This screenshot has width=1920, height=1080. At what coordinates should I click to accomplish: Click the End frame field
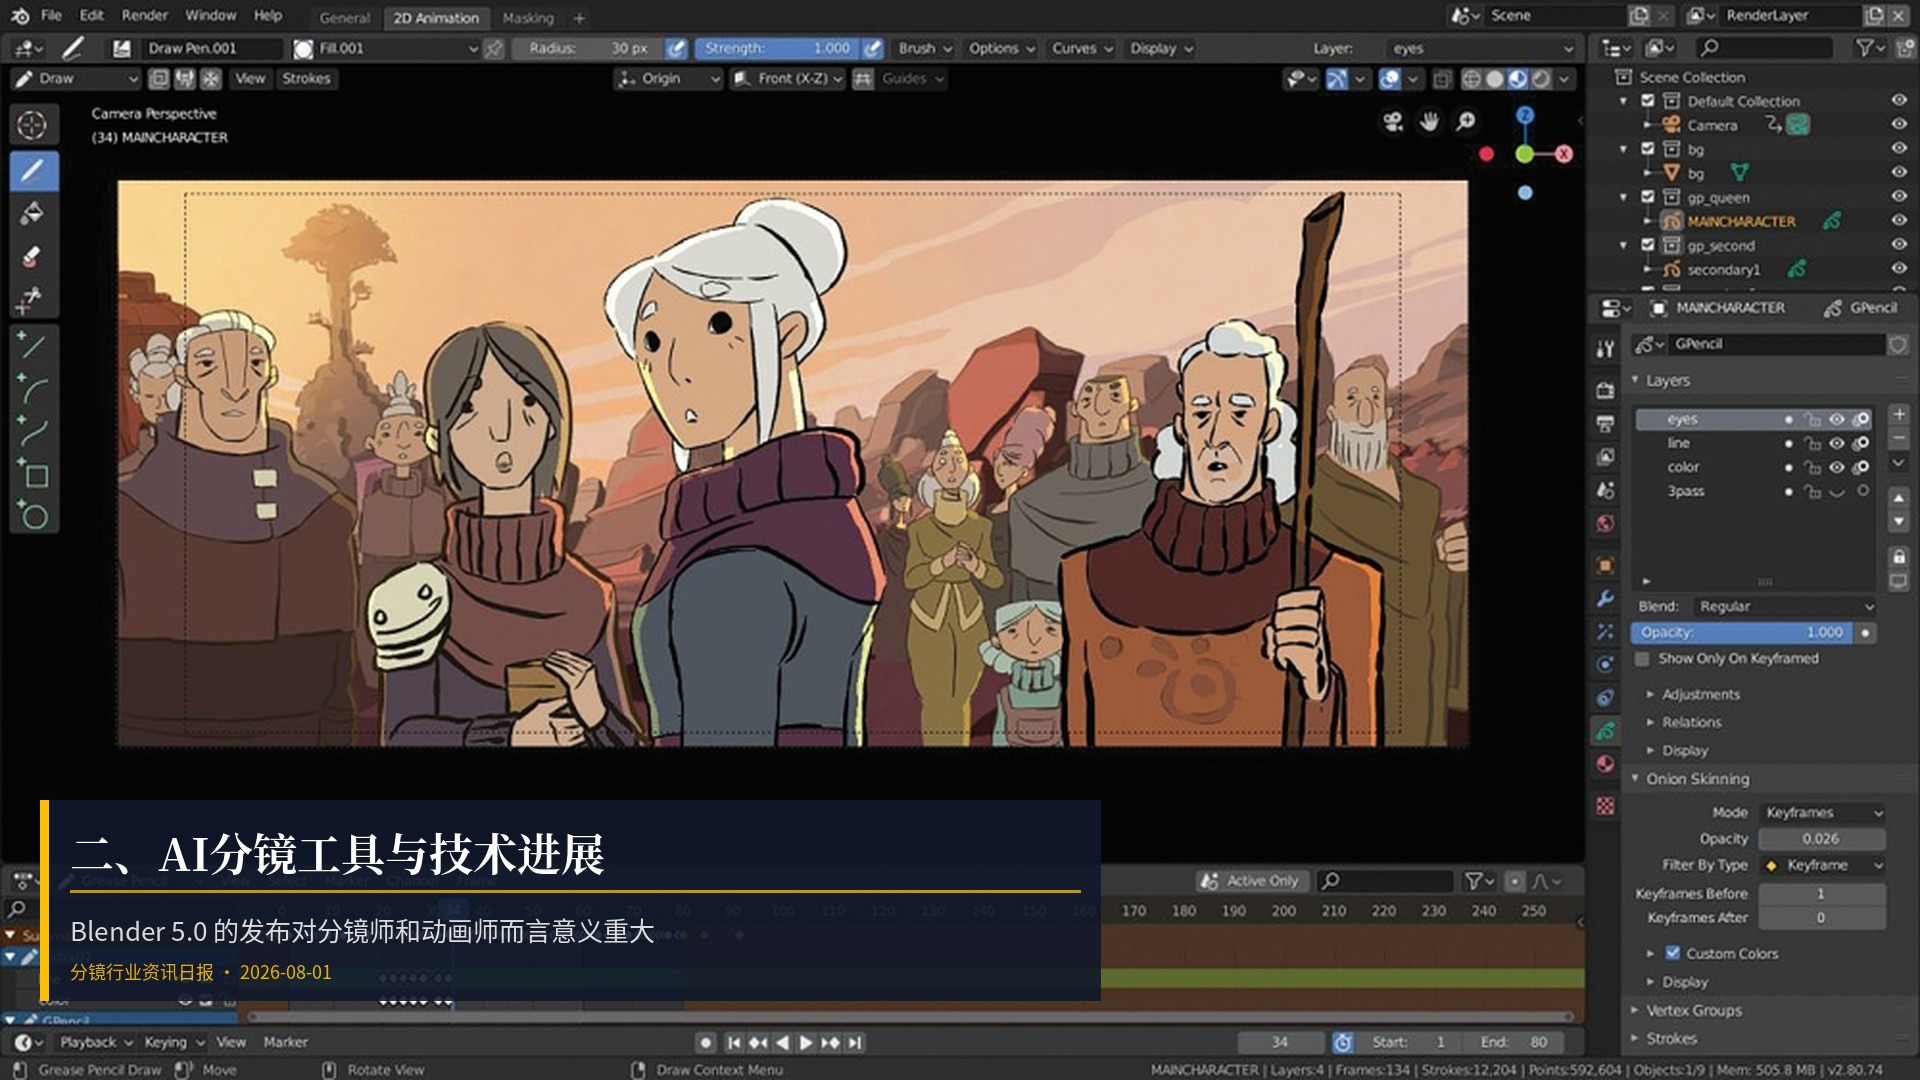[x=1516, y=1042]
